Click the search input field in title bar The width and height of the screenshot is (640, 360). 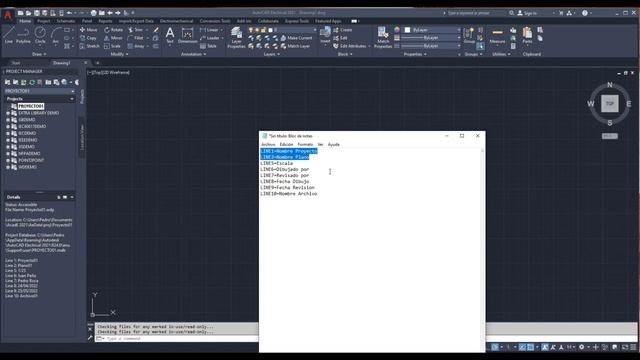coord(473,13)
